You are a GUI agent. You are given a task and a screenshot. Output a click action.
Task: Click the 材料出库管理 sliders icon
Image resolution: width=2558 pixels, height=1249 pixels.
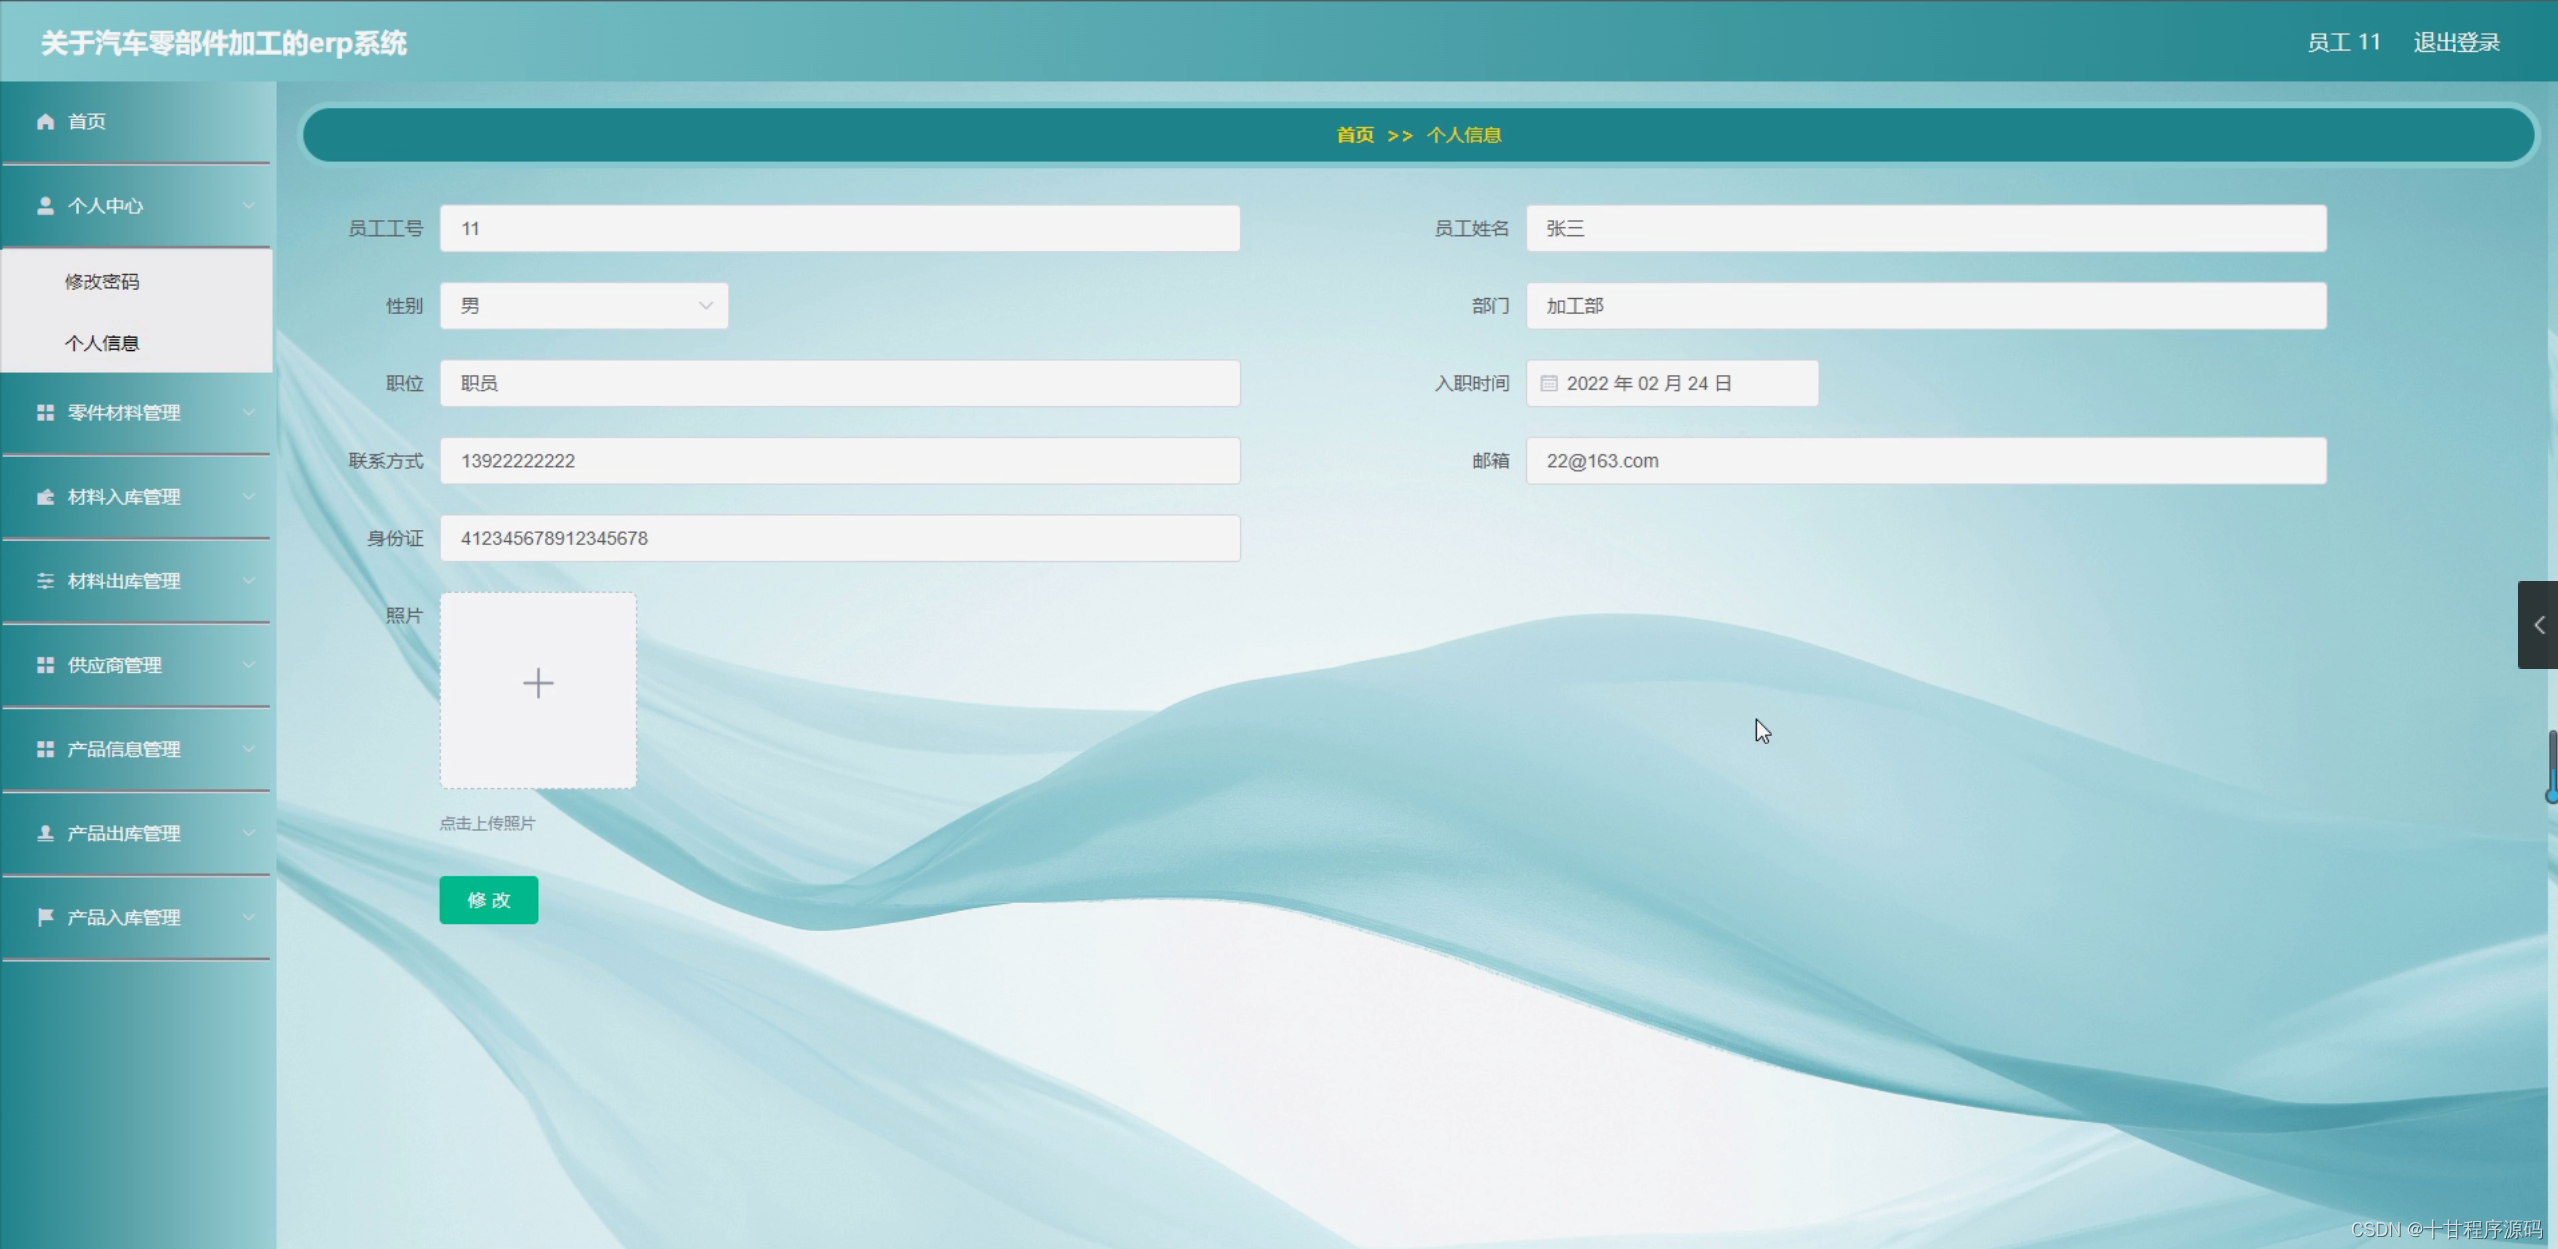(x=44, y=580)
